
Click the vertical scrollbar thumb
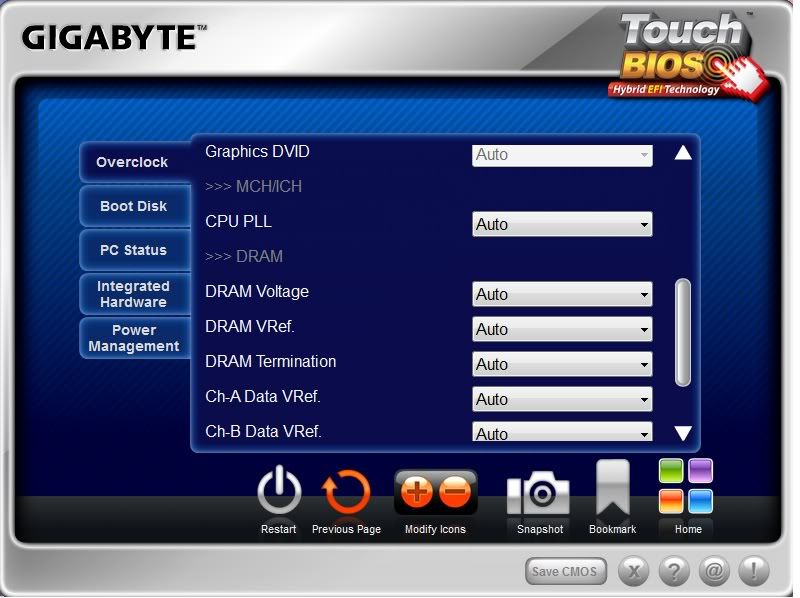click(683, 332)
